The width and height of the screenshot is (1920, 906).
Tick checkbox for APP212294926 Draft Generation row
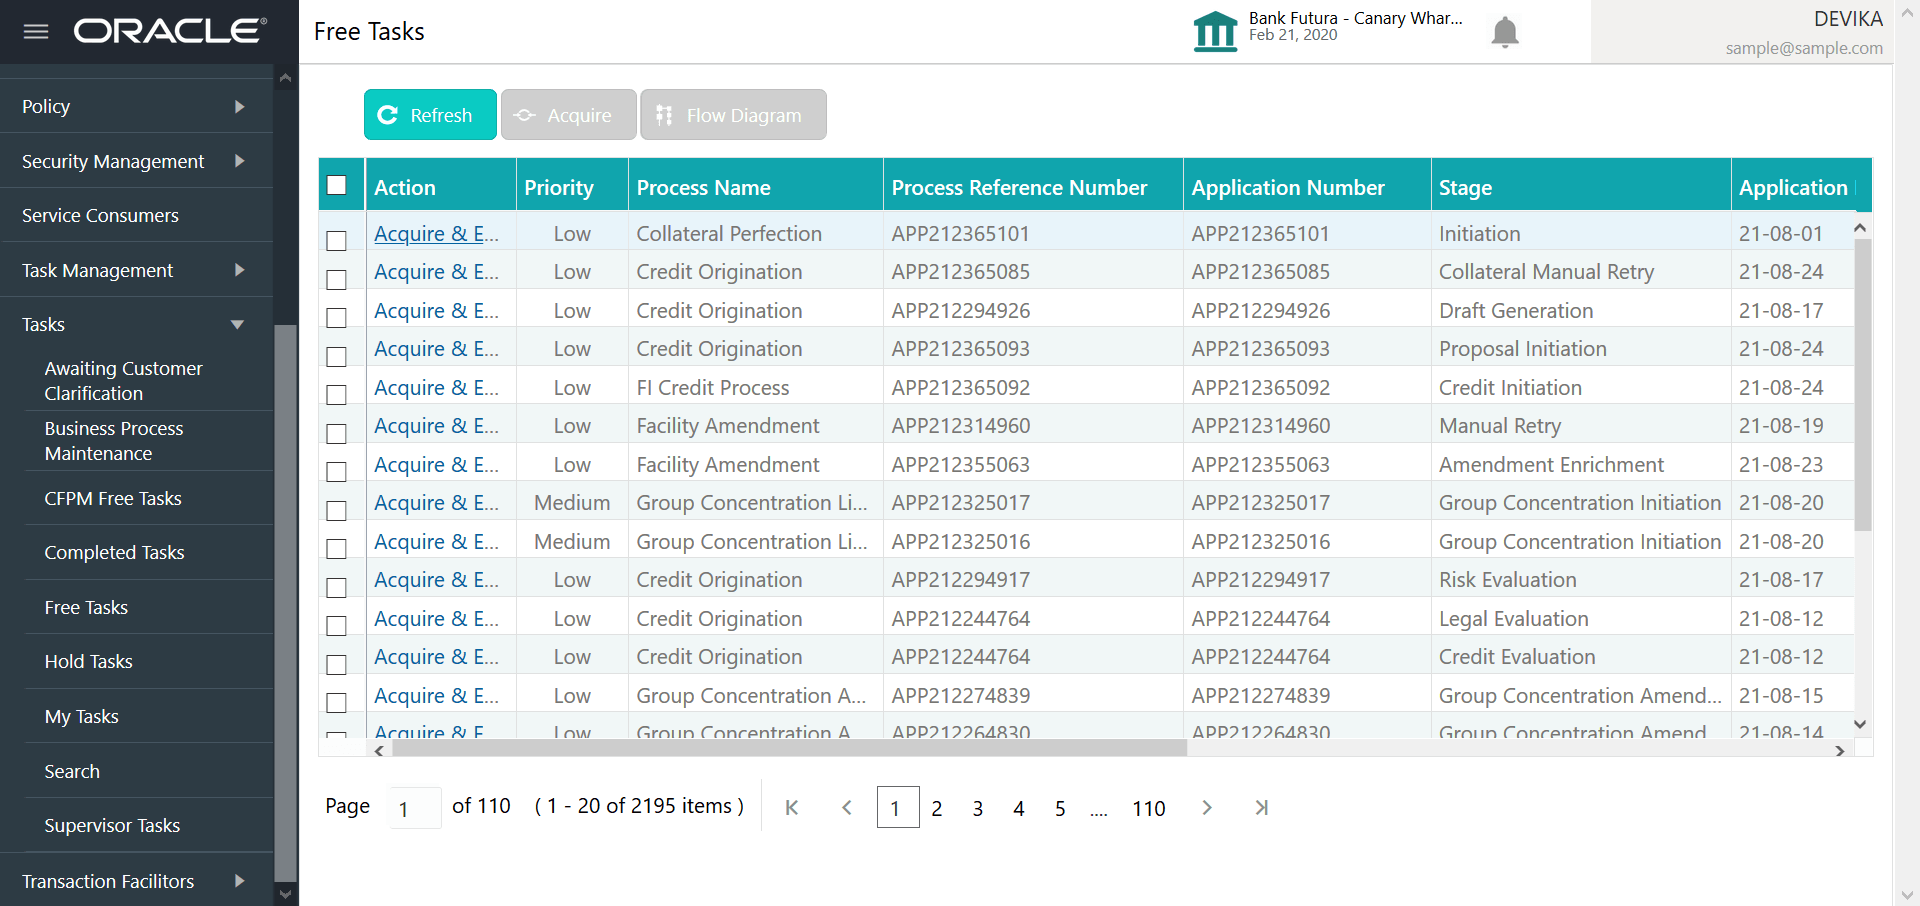click(x=336, y=318)
